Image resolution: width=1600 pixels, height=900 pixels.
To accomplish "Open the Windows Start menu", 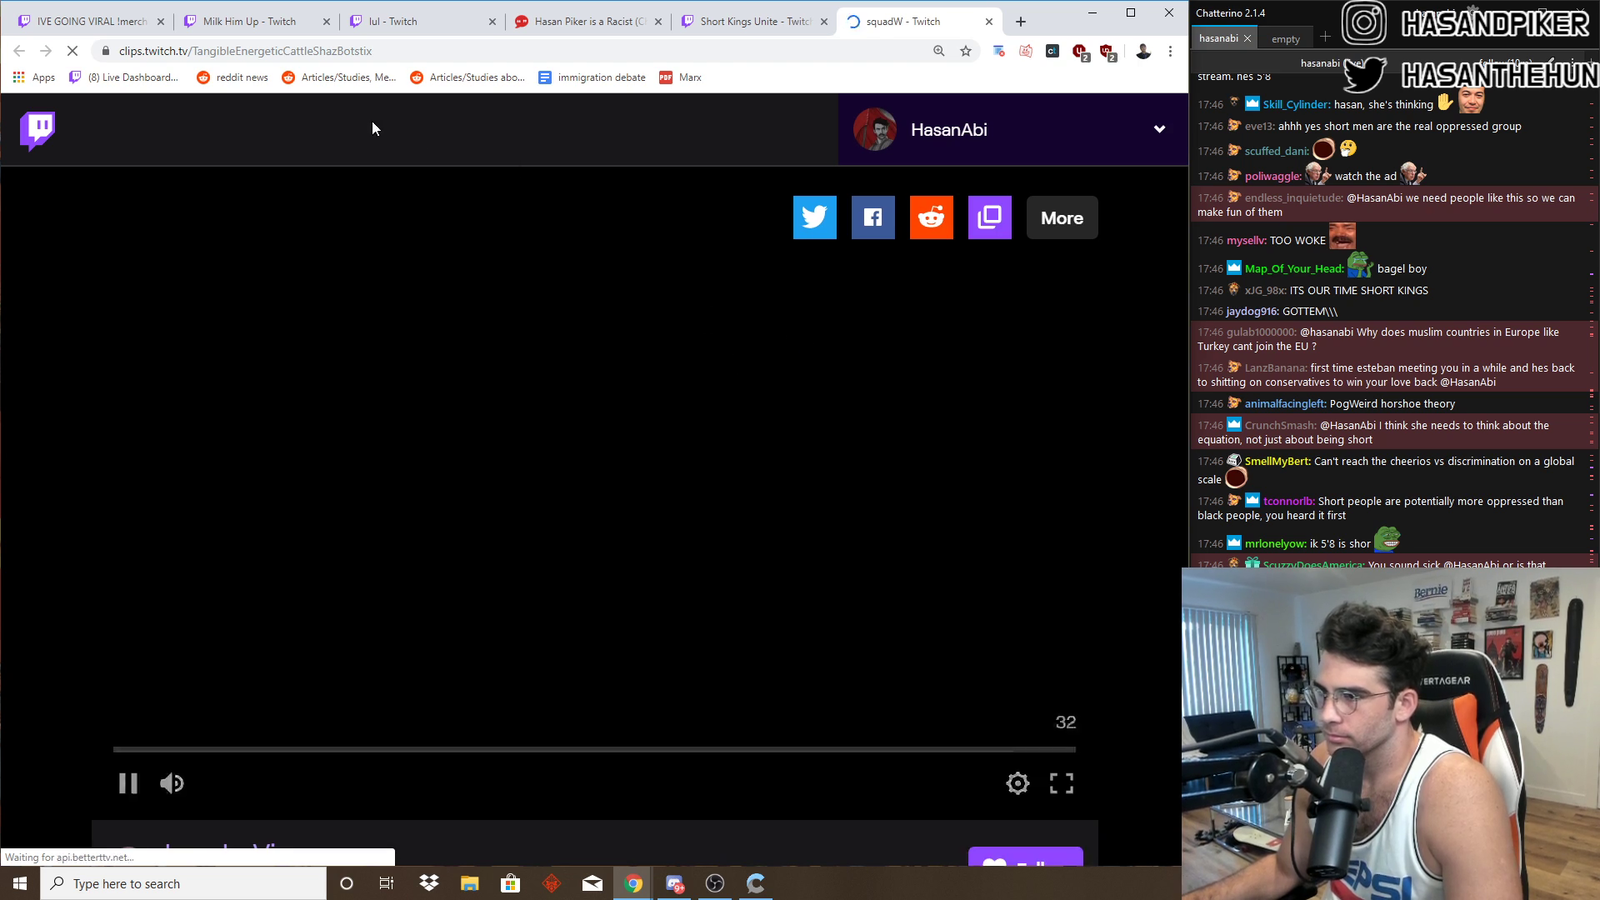I will (x=20, y=883).
